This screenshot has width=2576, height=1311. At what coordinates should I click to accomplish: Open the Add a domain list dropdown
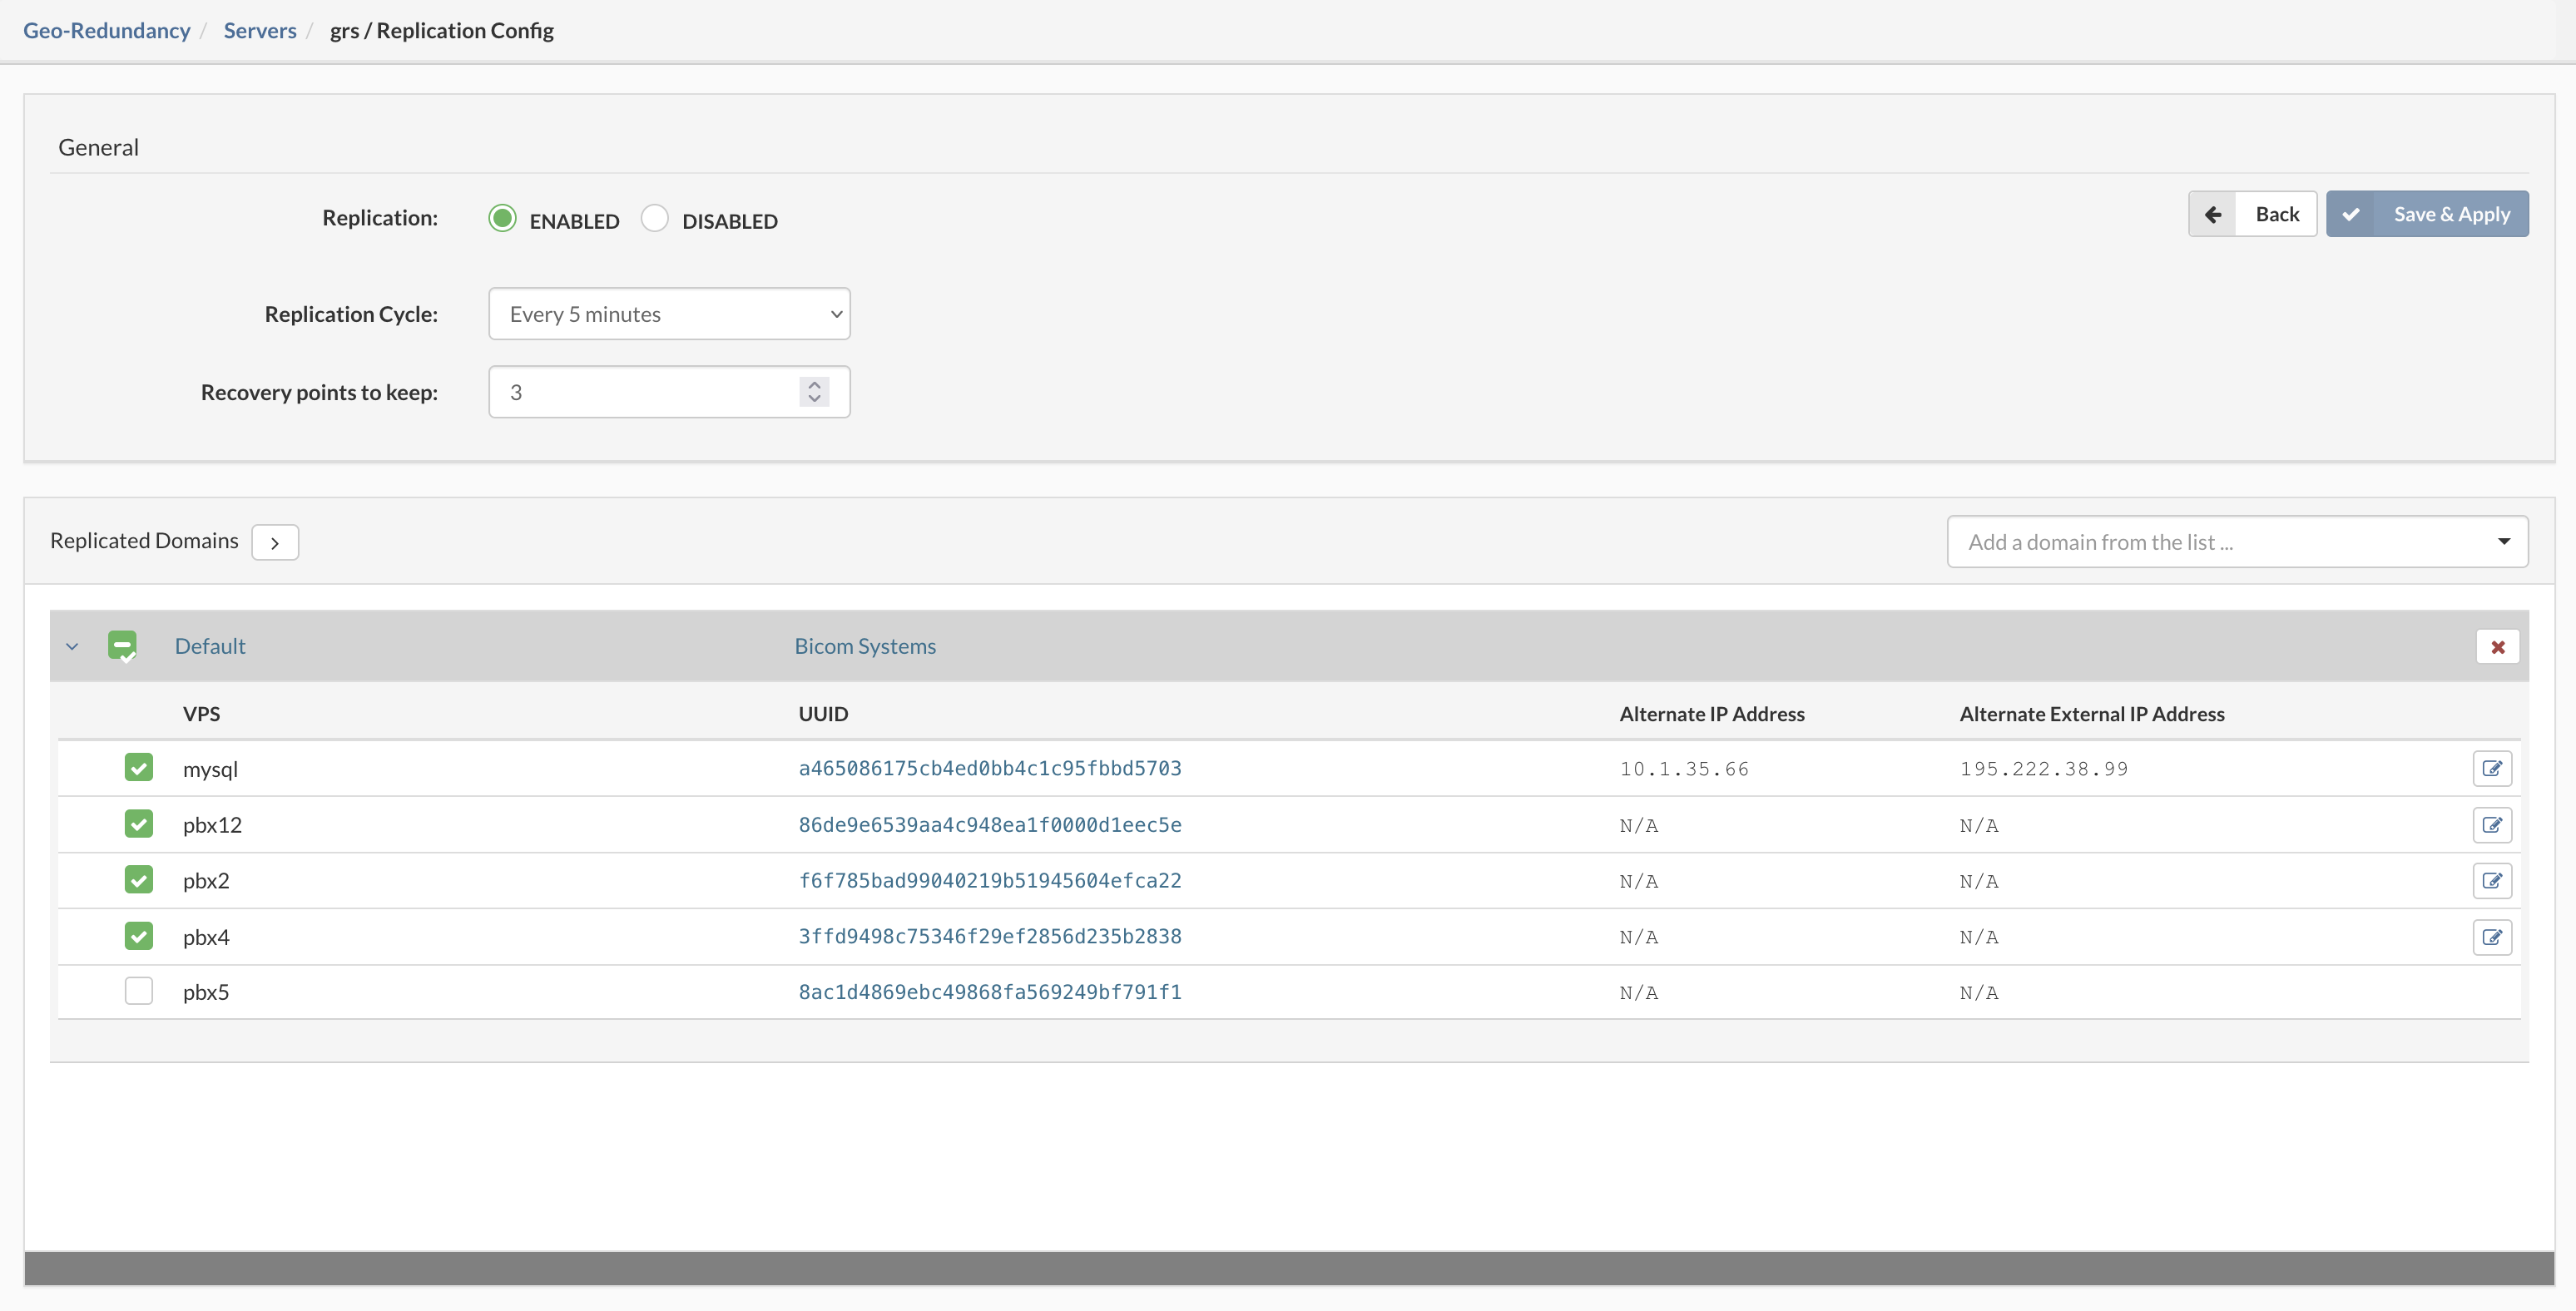pos(2237,542)
